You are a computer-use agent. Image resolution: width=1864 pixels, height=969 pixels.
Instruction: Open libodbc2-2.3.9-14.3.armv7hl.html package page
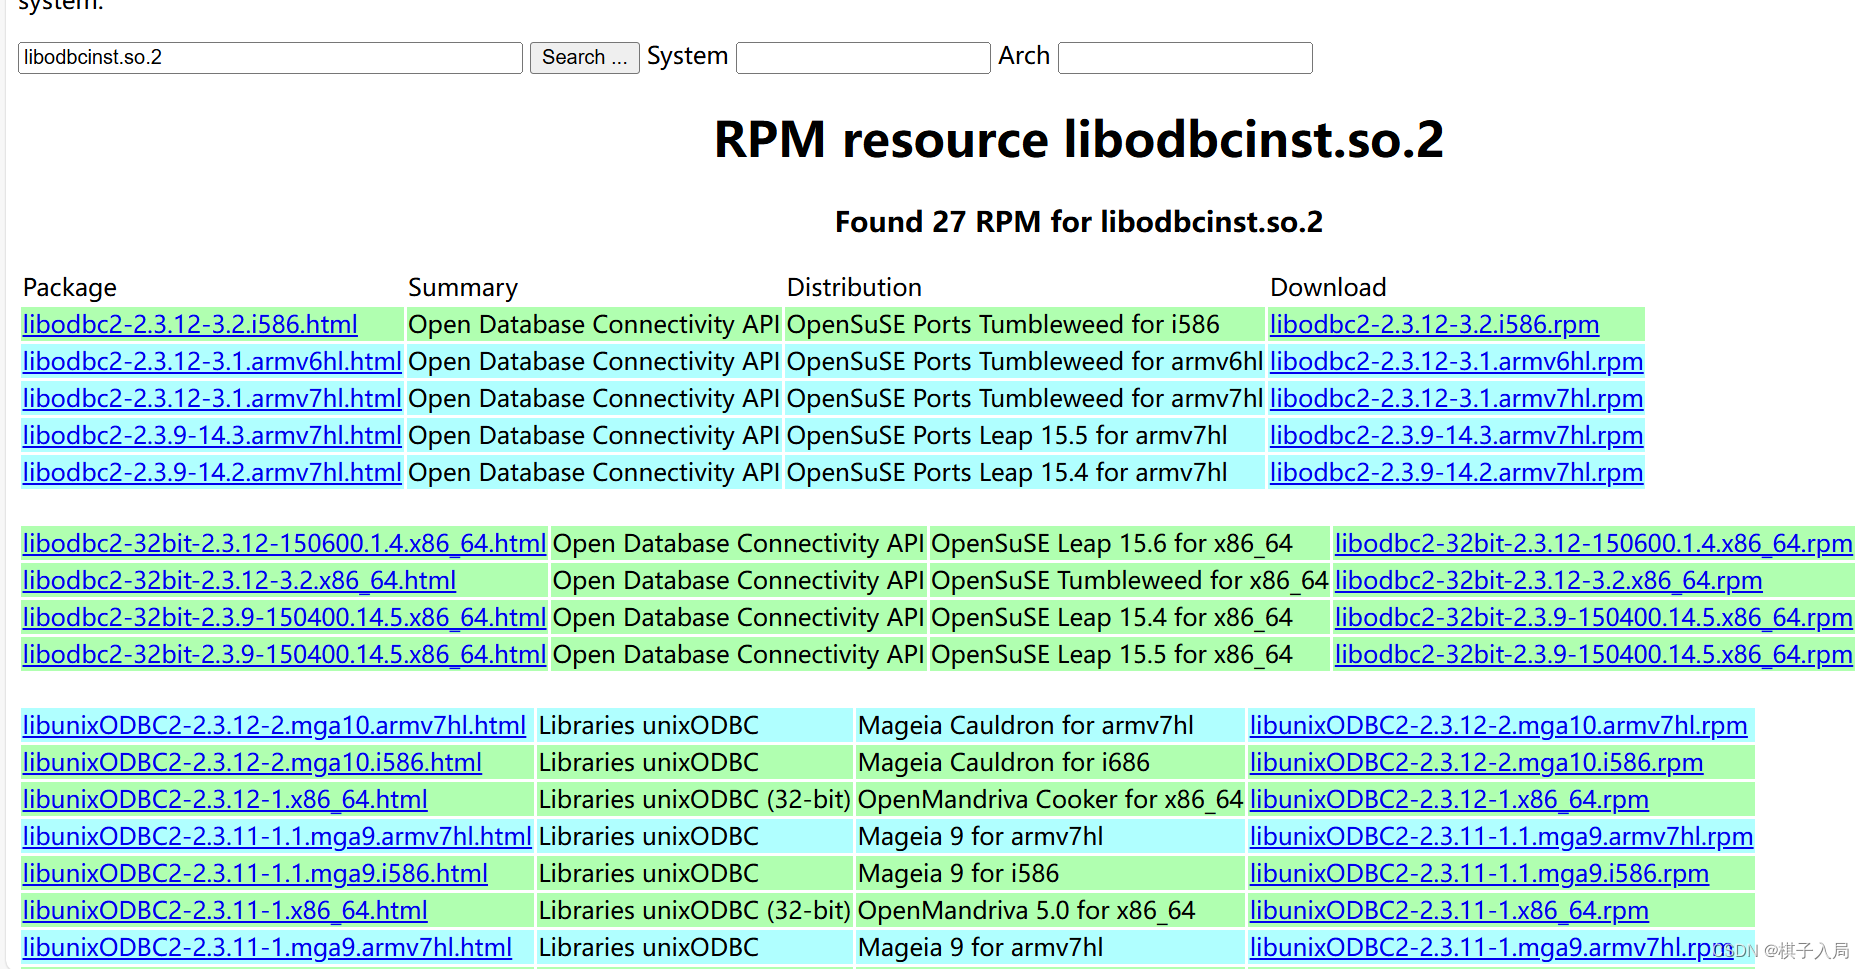[x=211, y=435]
